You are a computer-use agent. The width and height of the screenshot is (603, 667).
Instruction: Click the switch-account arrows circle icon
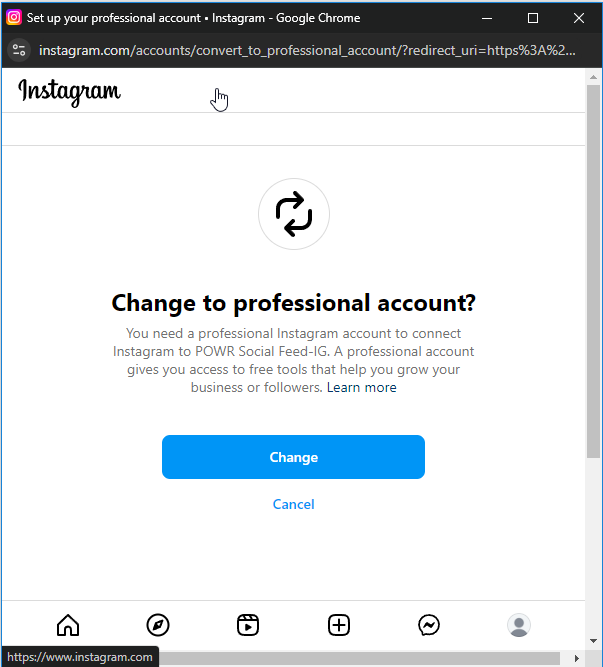coord(294,214)
